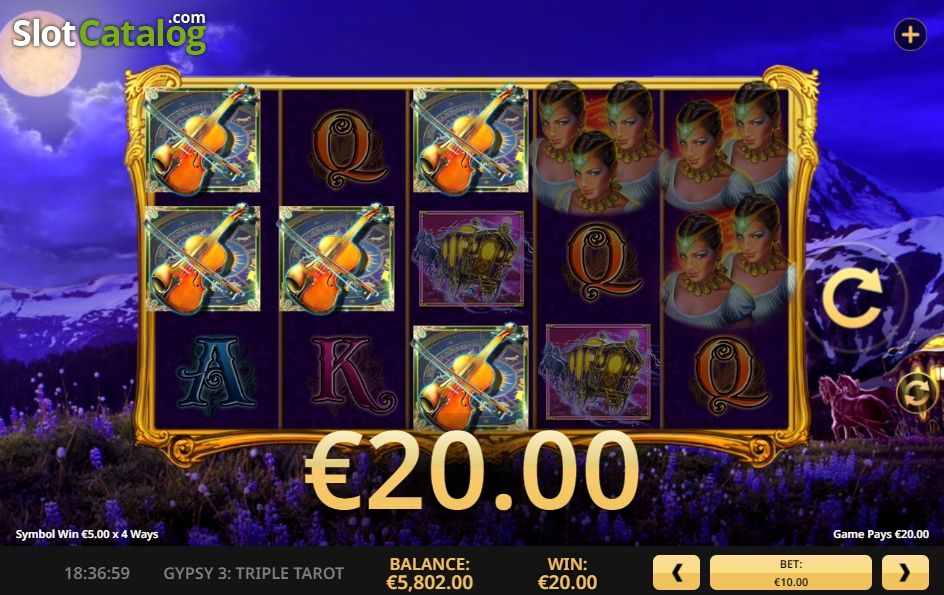Select the bottom violin on reel three
944x595 pixels.
click(471, 377)
